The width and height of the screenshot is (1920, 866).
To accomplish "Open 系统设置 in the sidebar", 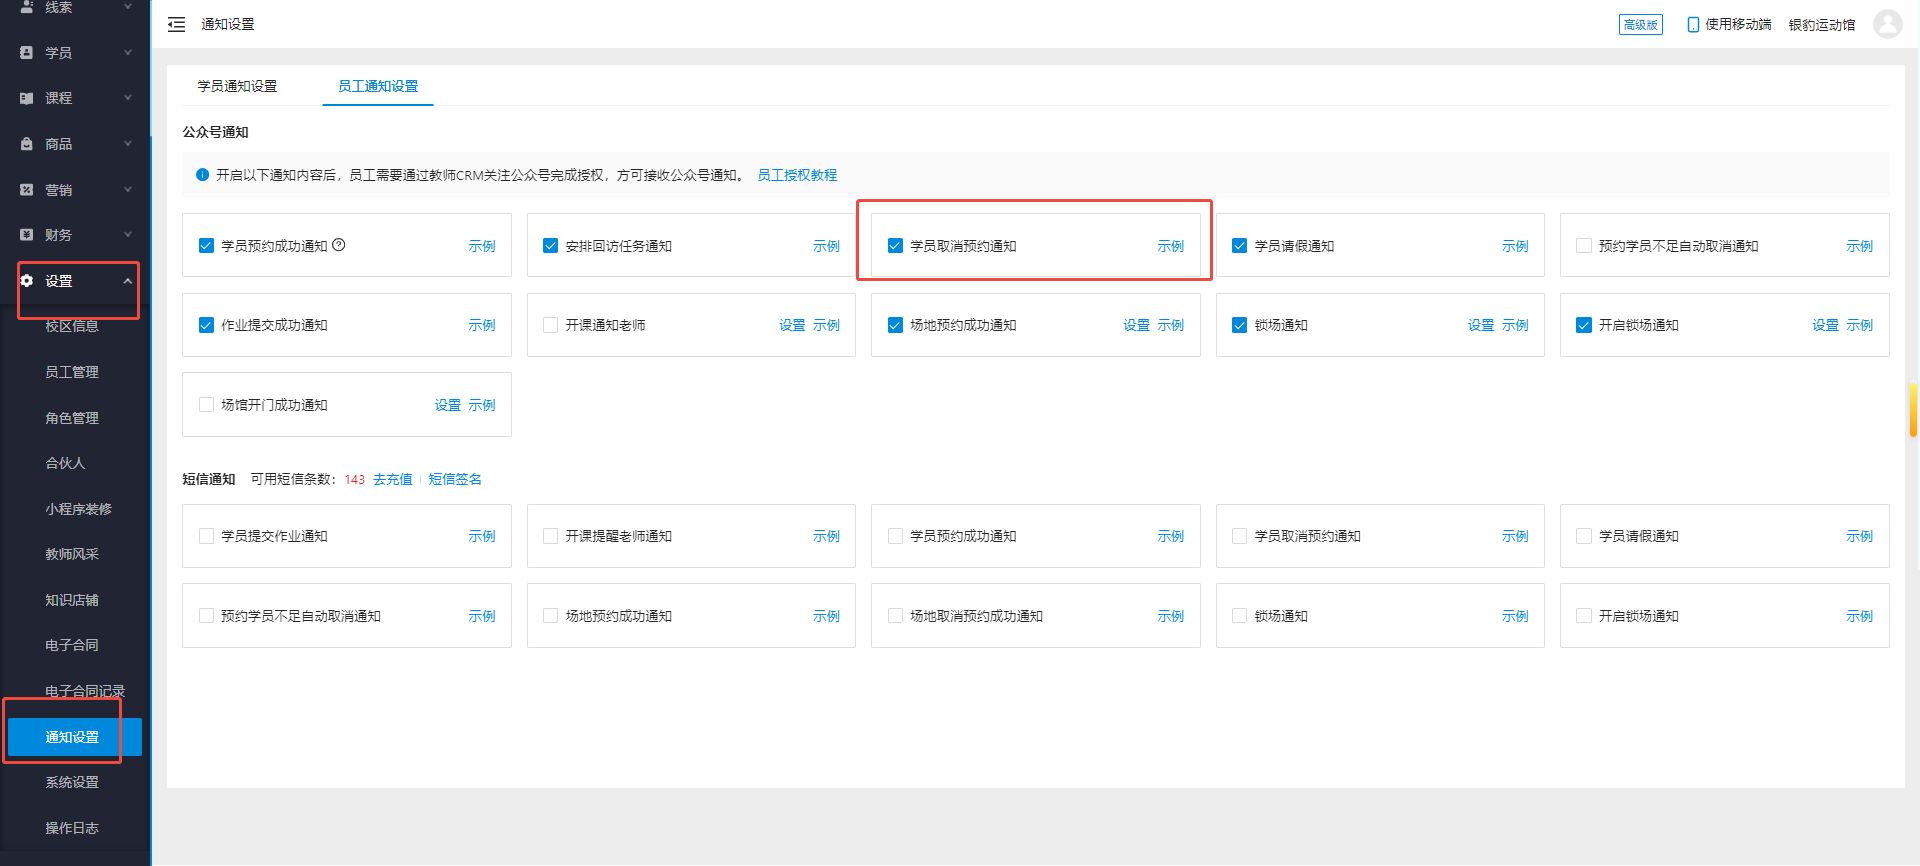I will pyautogui.click(x=72, y=782).
